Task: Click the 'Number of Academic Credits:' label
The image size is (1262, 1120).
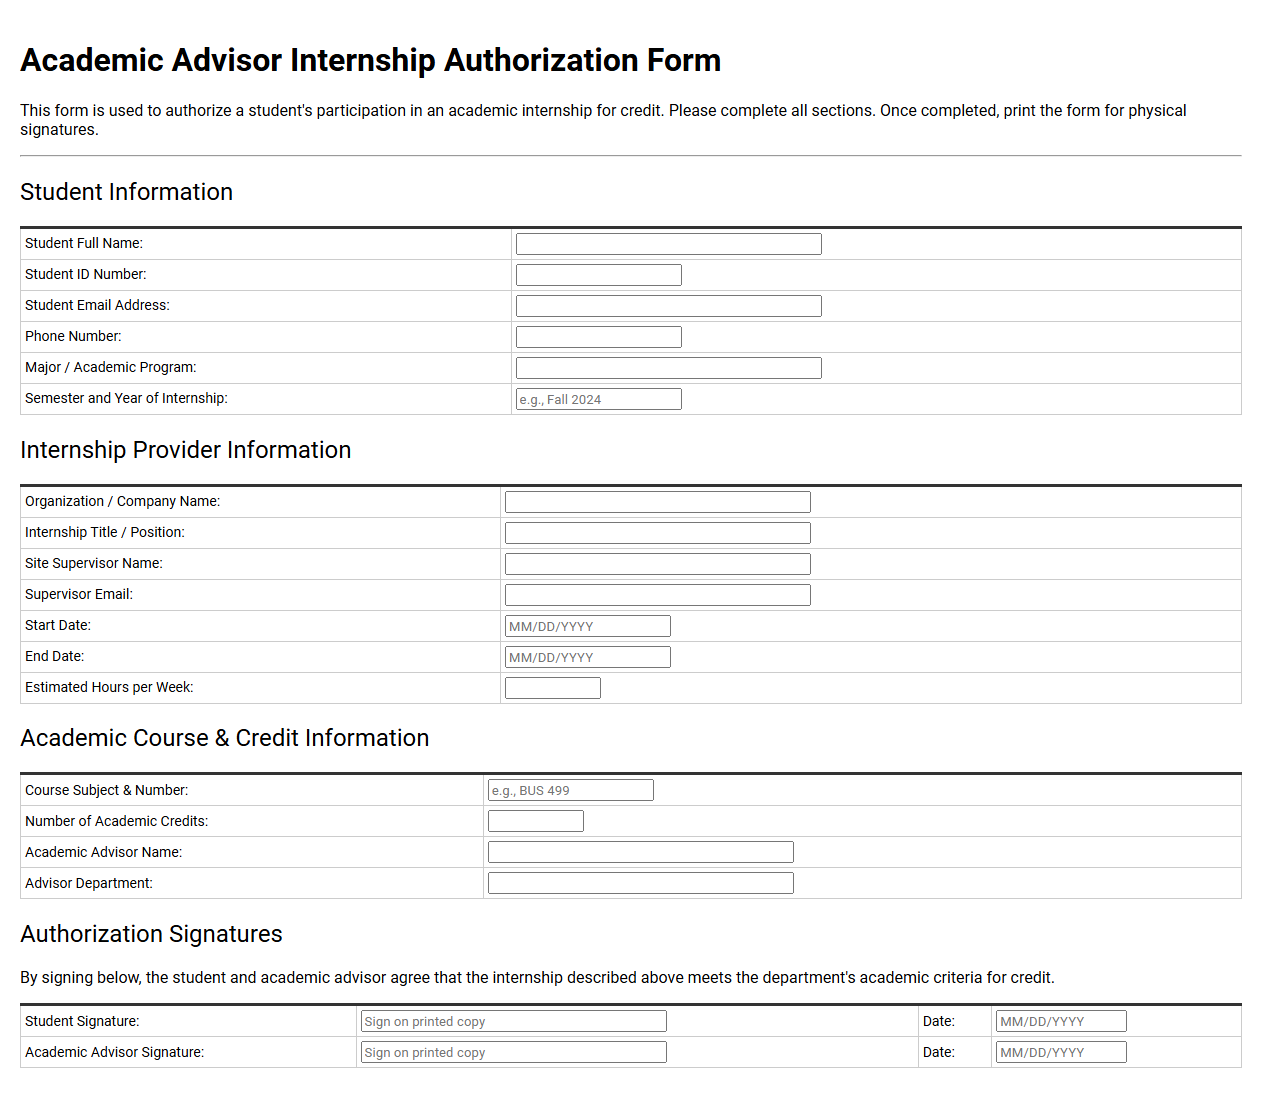Action: coord(117,821)
